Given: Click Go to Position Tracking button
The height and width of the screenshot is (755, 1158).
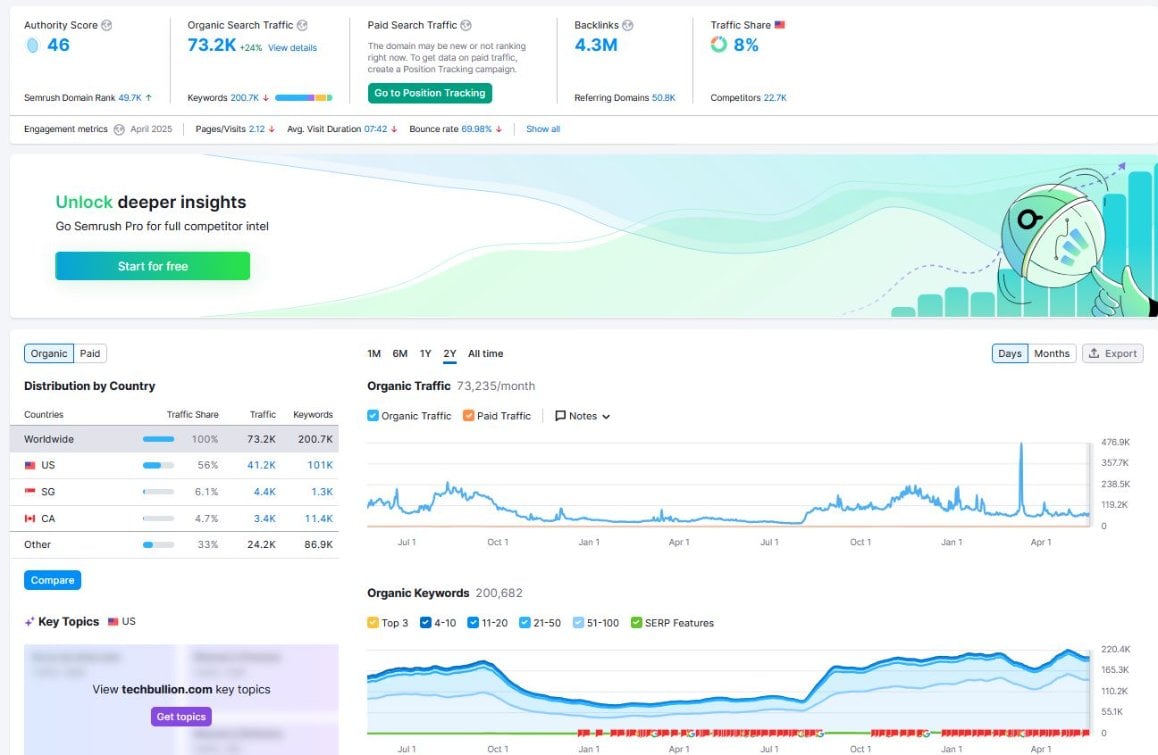Looking at the screenshot, I should pos(430,93).
